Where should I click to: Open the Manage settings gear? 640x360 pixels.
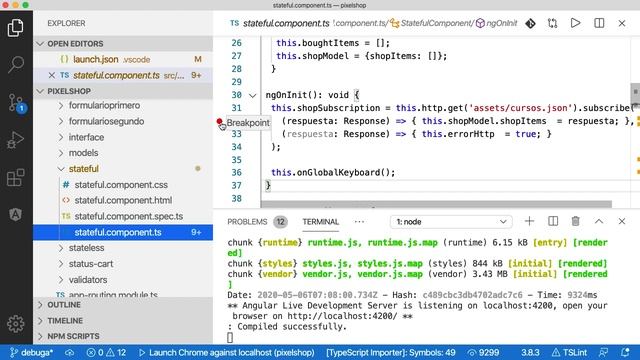tap(16, 324)
